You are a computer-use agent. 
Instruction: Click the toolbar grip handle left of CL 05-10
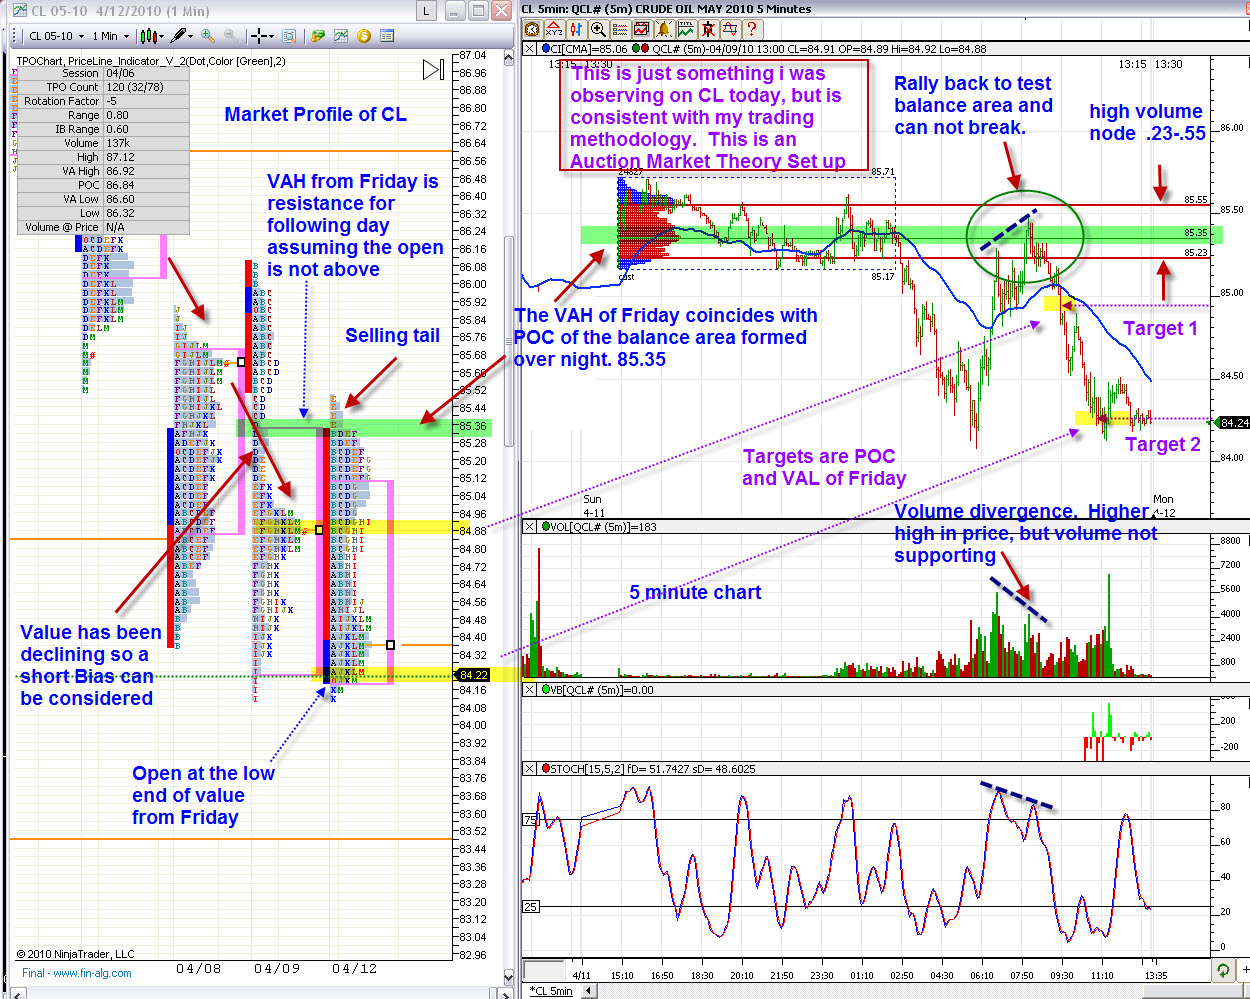(14, 36)
